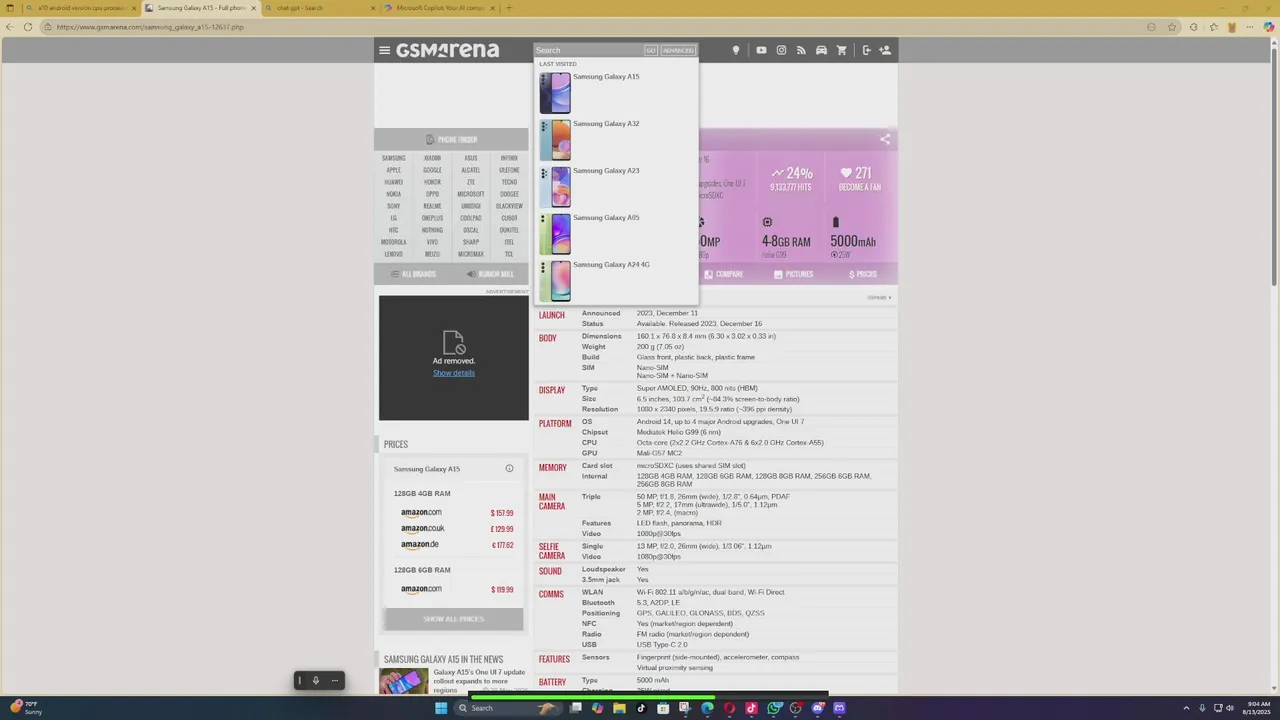Screen dimensions: 1280x720
Task: Select the GOOGLE brand link
Action: 432,170
